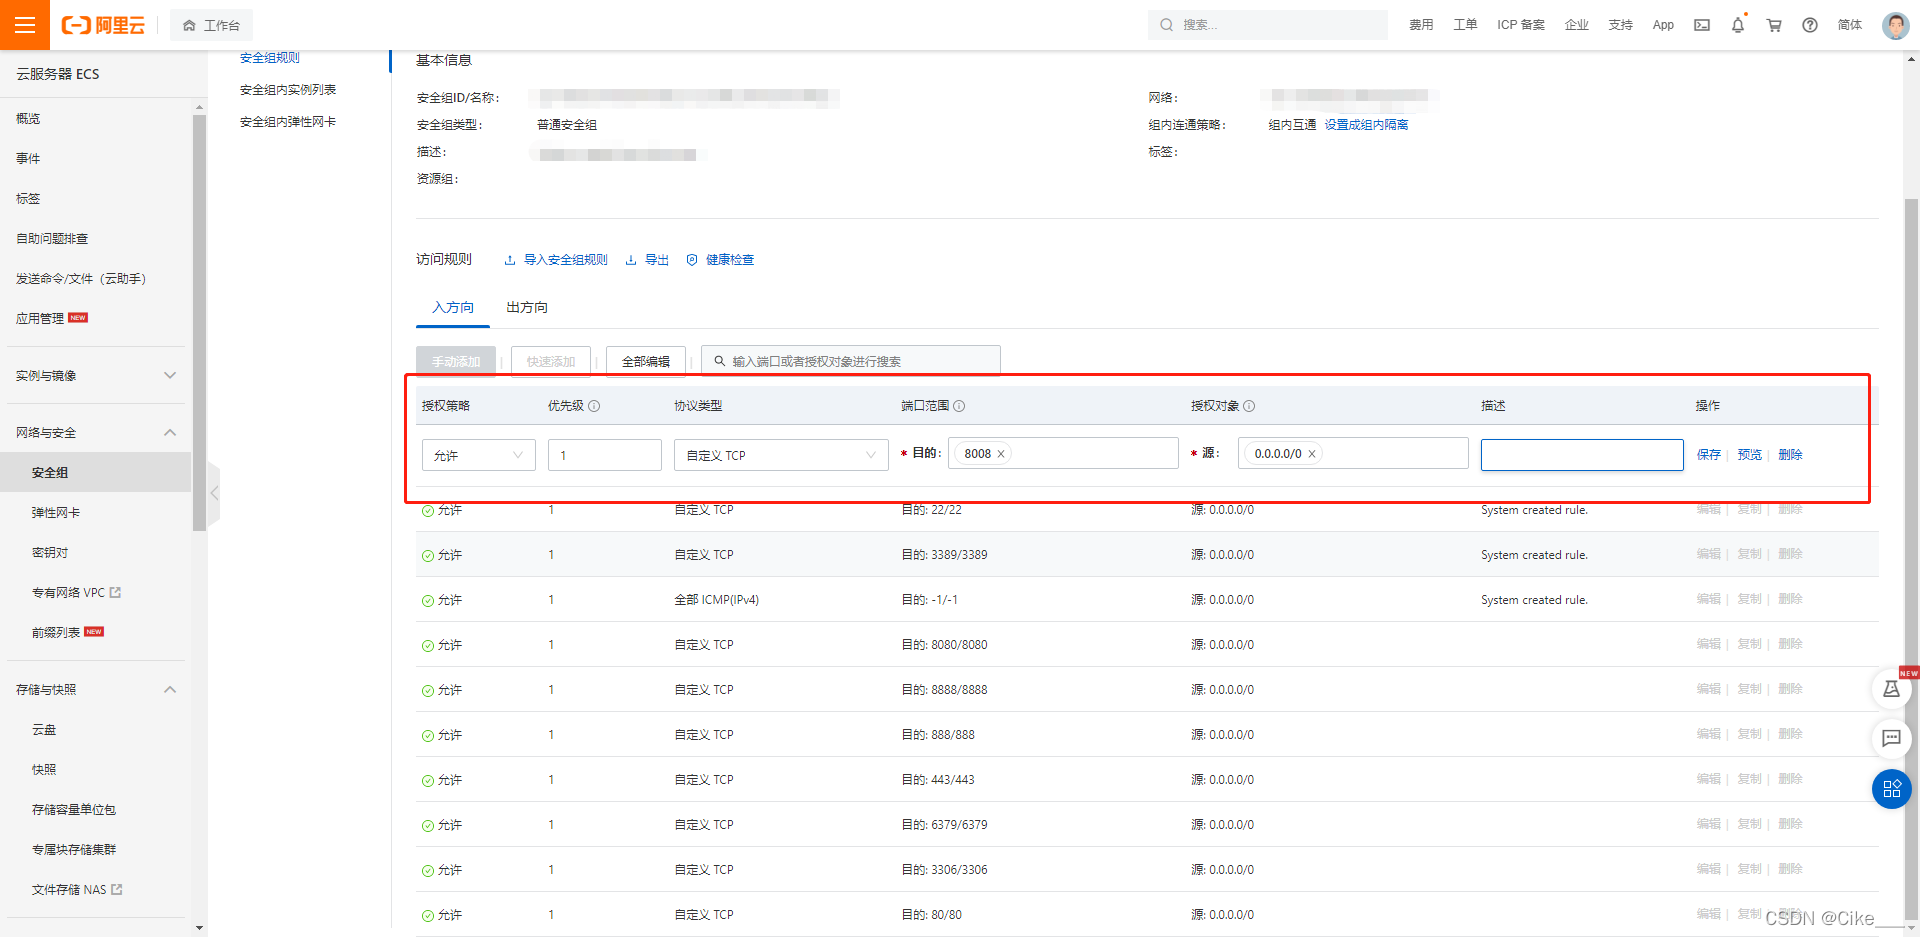1920x937 pixels.
Task: Show authorization object info icon
Action: (1249, 406)
